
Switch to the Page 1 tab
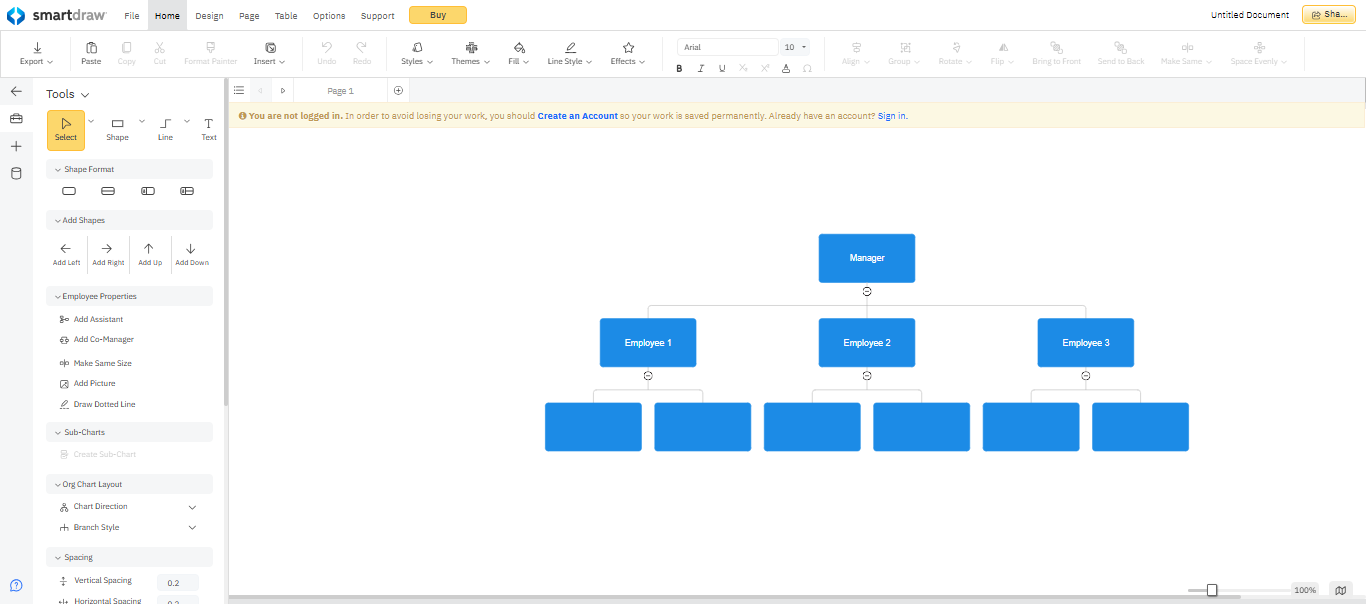point(341,91)
